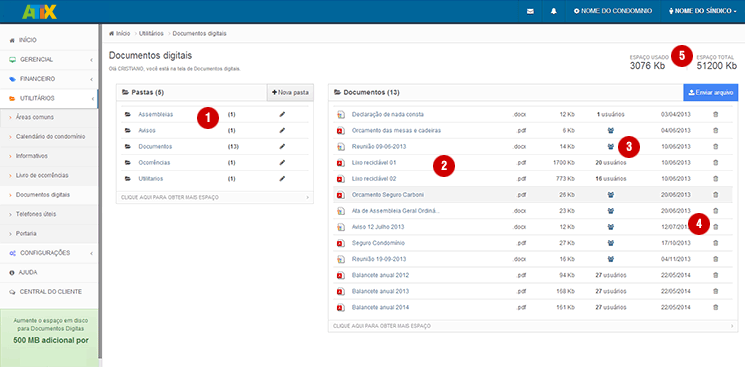Click pencil icon for Documentos folder
The image size is (745, 367).
point(282,146)
